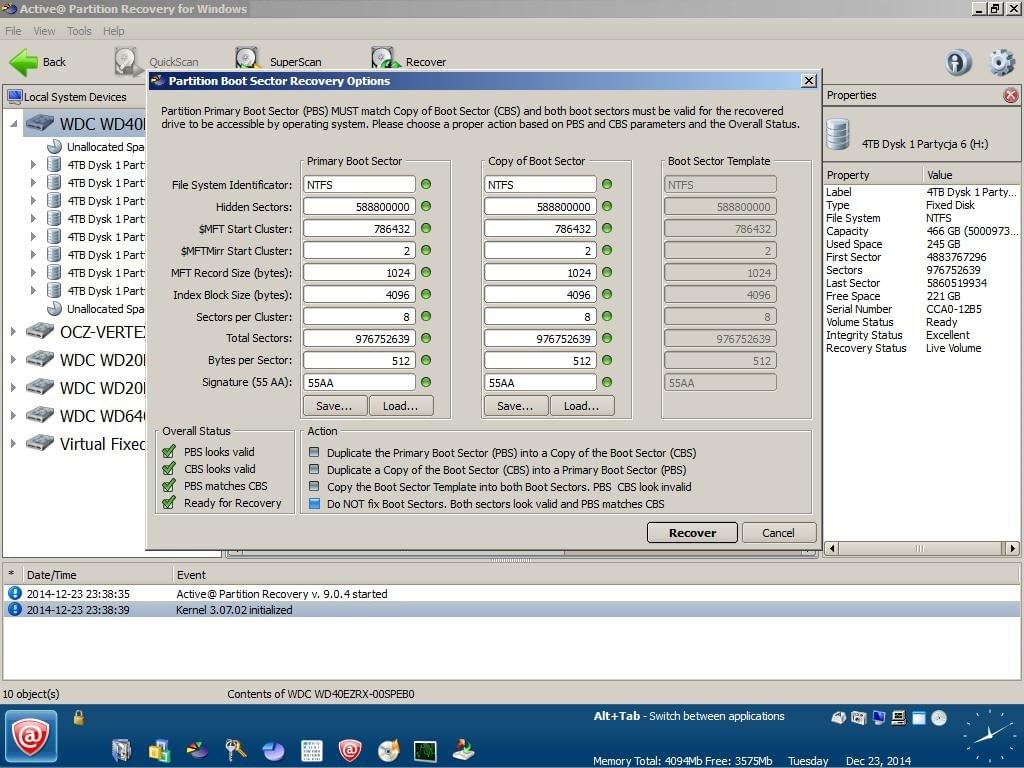Check 'Duplicate the Primary Boot Sector (PBS) into a Copy'
The image size is (1024, 768).
(314, 452)
